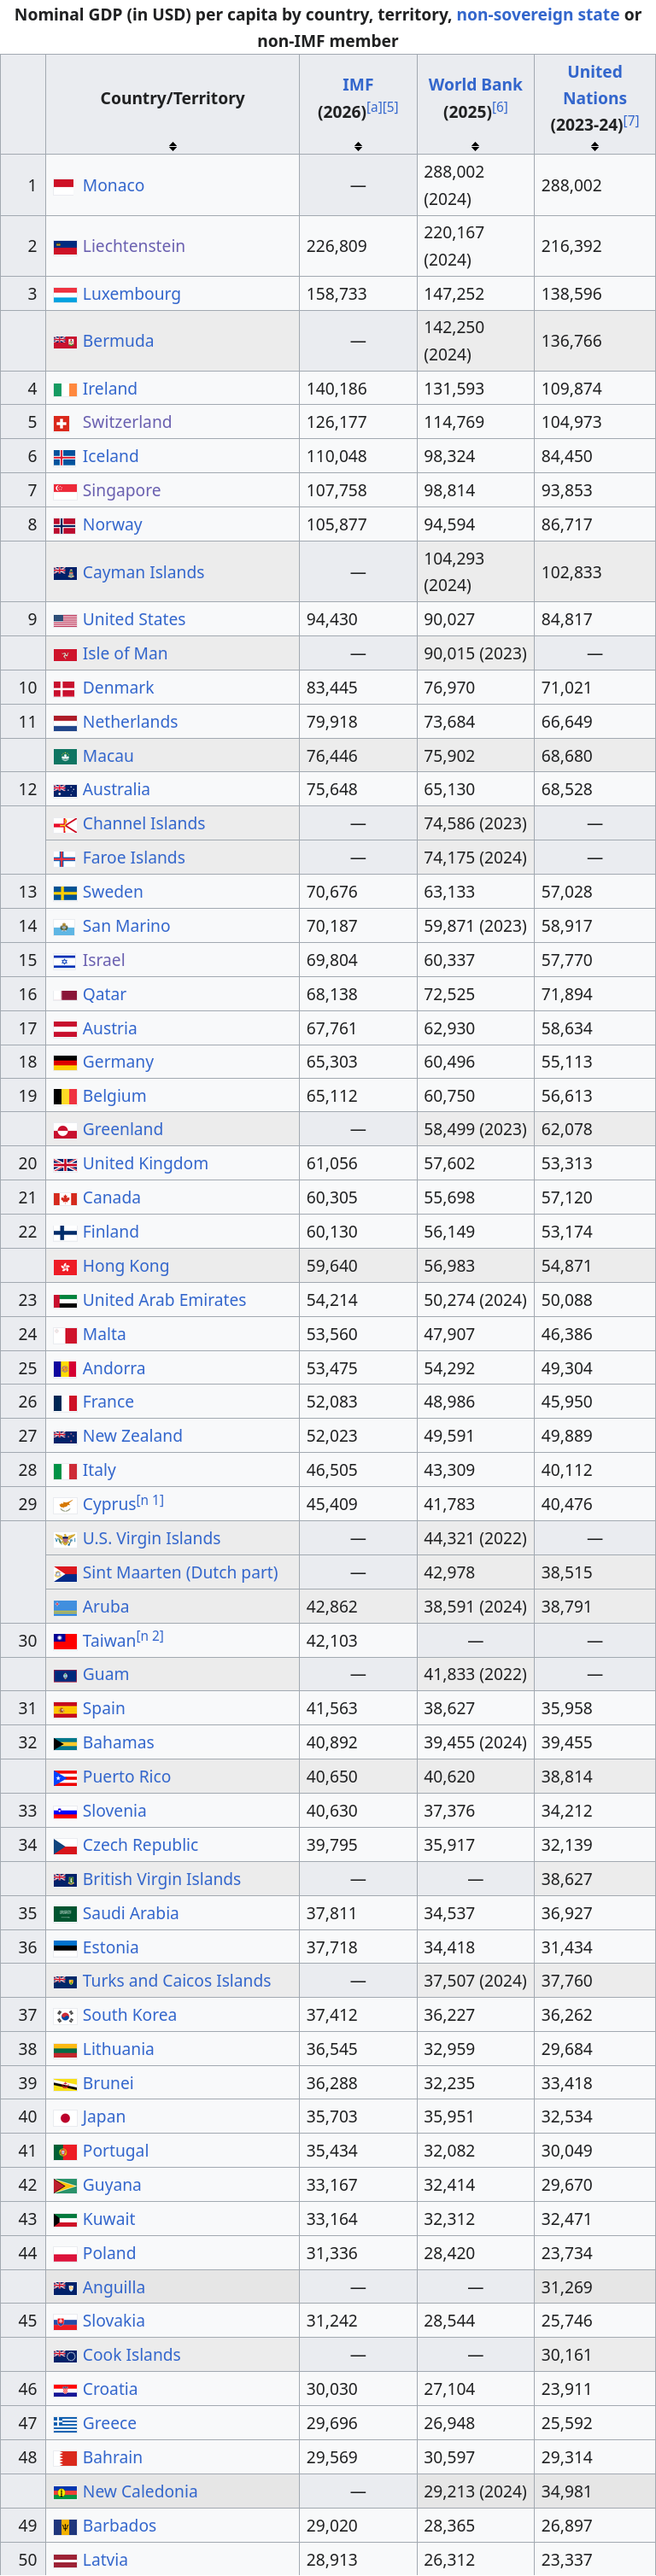Click the Canada flag icon
This screenshot has height=2576, width=656.
point(65,1198)
